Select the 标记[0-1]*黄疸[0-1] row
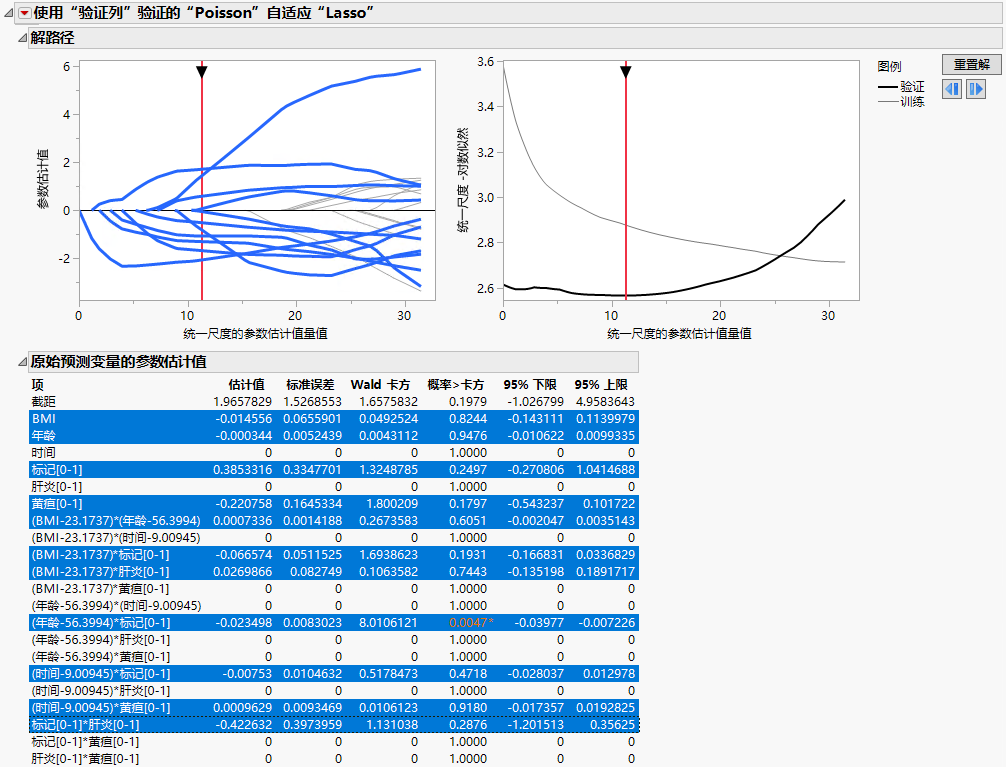The width and height of the screenshot is (1006, 767). tap(333, 742)
